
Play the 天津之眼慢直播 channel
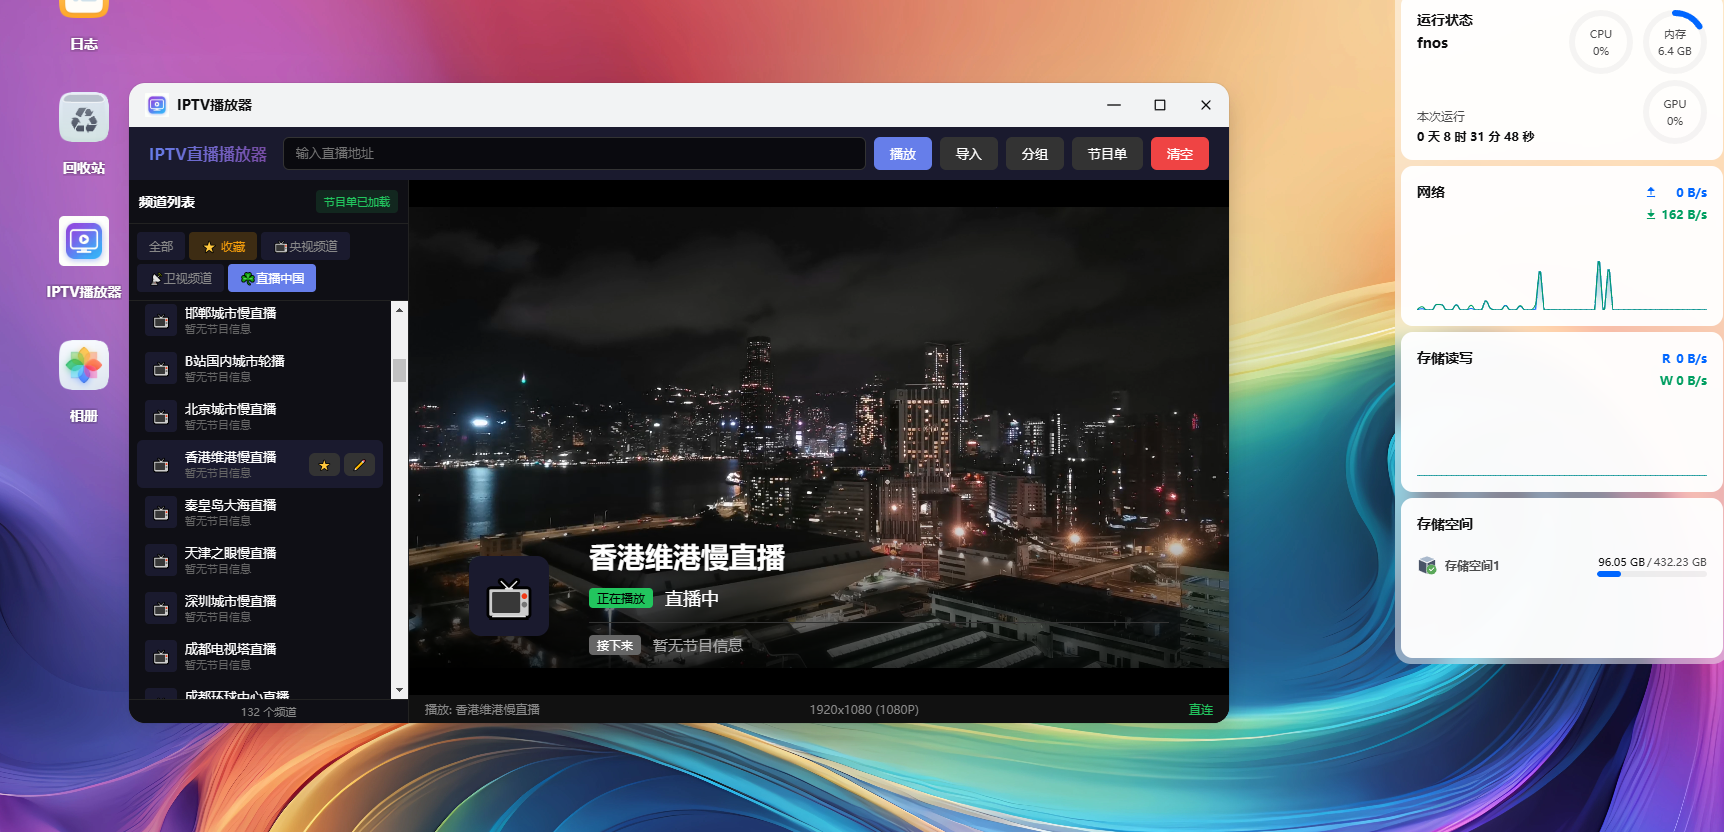click(230, 553)
